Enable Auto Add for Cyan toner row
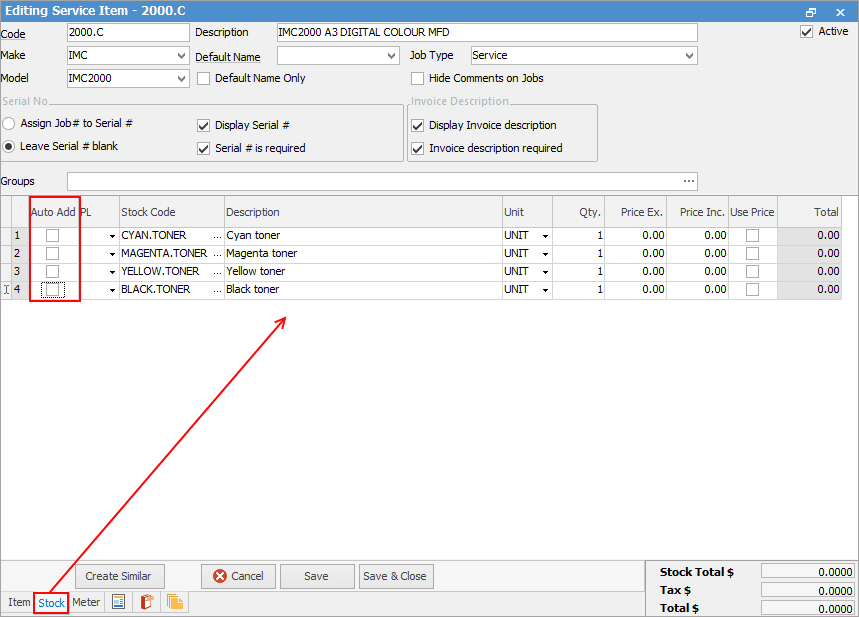 coord(52,236)
